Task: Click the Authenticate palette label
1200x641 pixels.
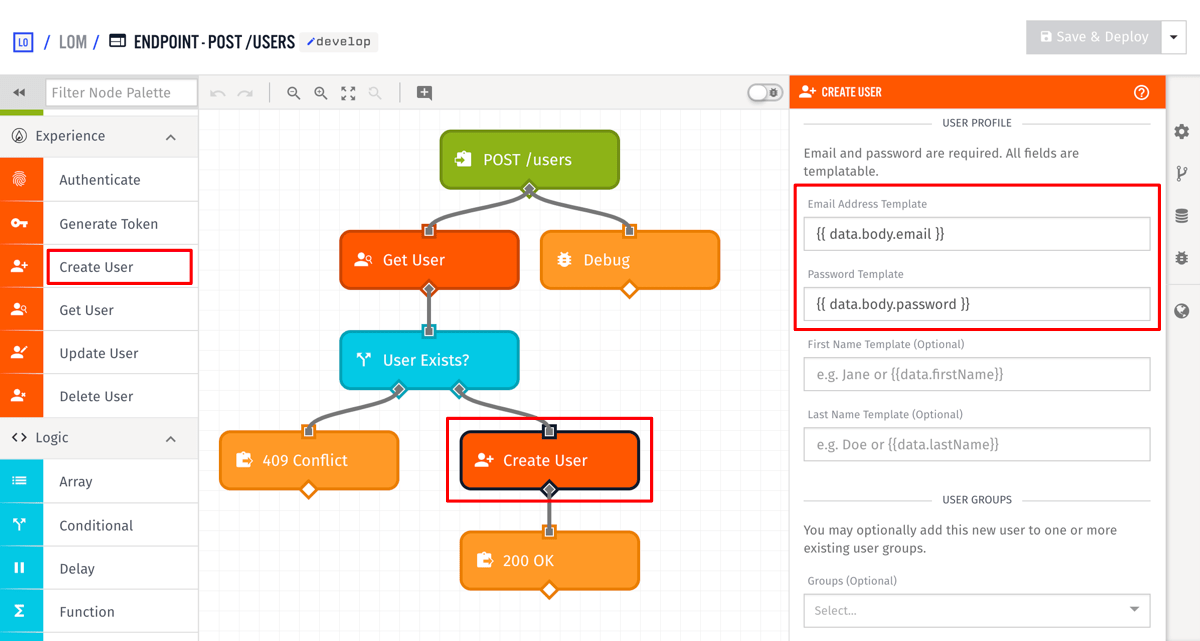Action: pos(100,180)
